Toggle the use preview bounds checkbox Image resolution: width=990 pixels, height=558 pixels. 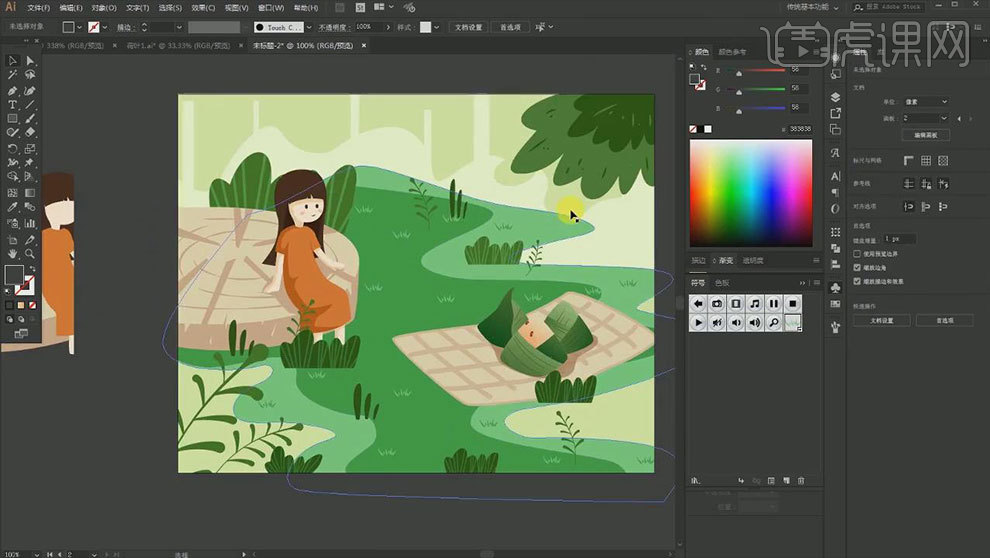click(x=857, y=254)
